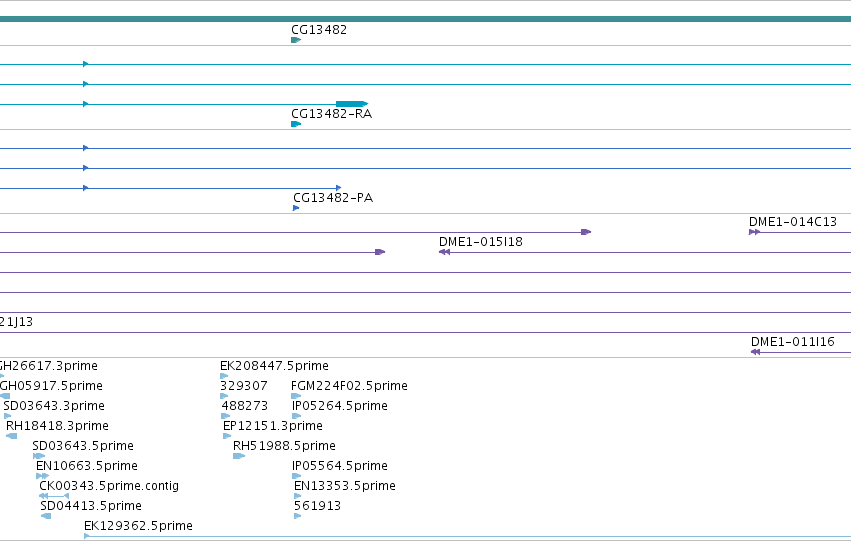This screenshot has width=851, height=541.
Task: Select the FGM224F02.5prime arrow glyph
Action: point(296,396)
